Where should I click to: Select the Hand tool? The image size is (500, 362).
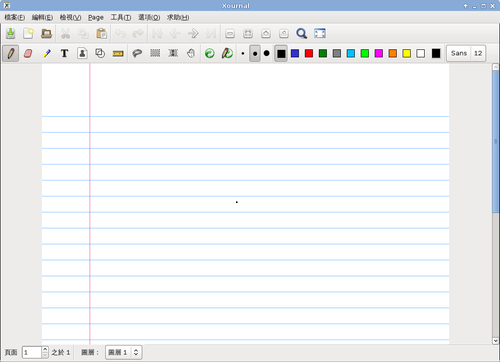point(191,53)
